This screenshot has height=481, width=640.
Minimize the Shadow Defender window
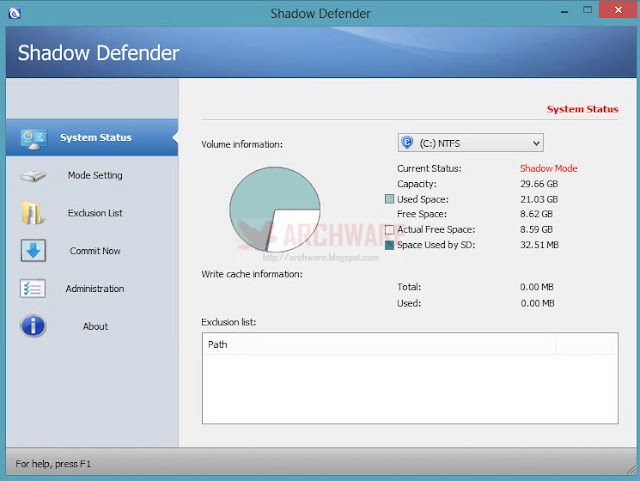coord(564,11)
